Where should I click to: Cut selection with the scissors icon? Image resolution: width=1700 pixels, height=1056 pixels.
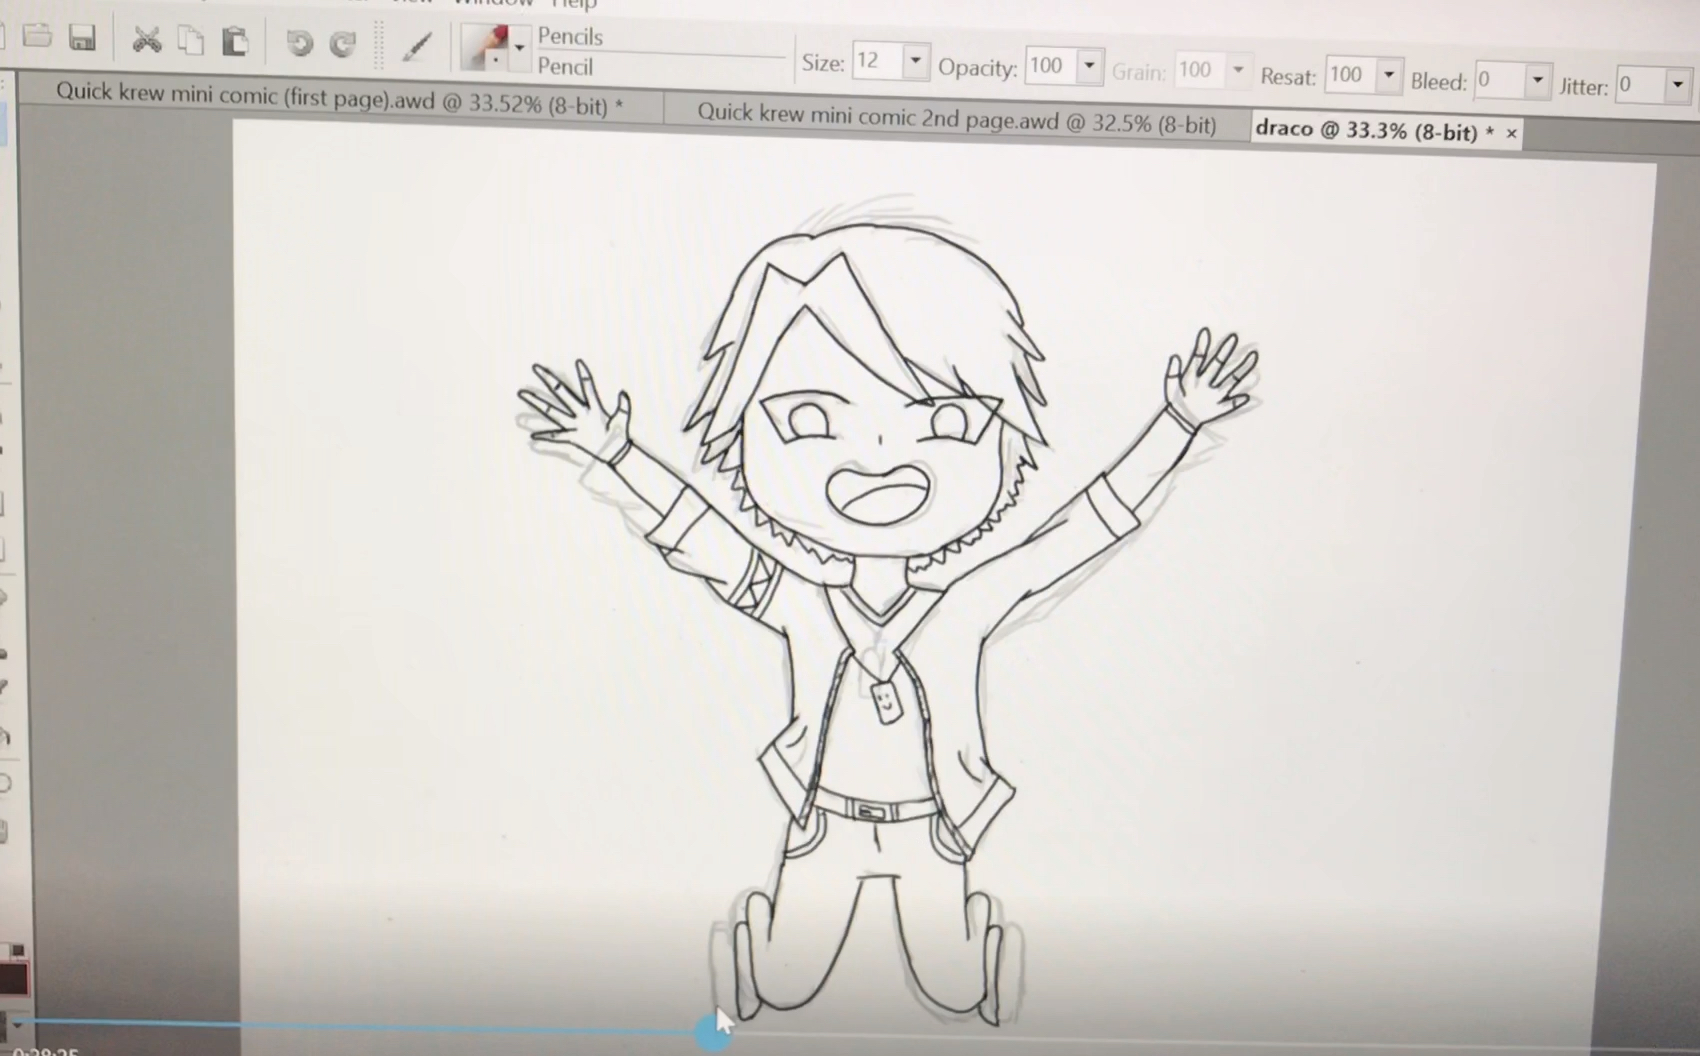pos(147,40)
